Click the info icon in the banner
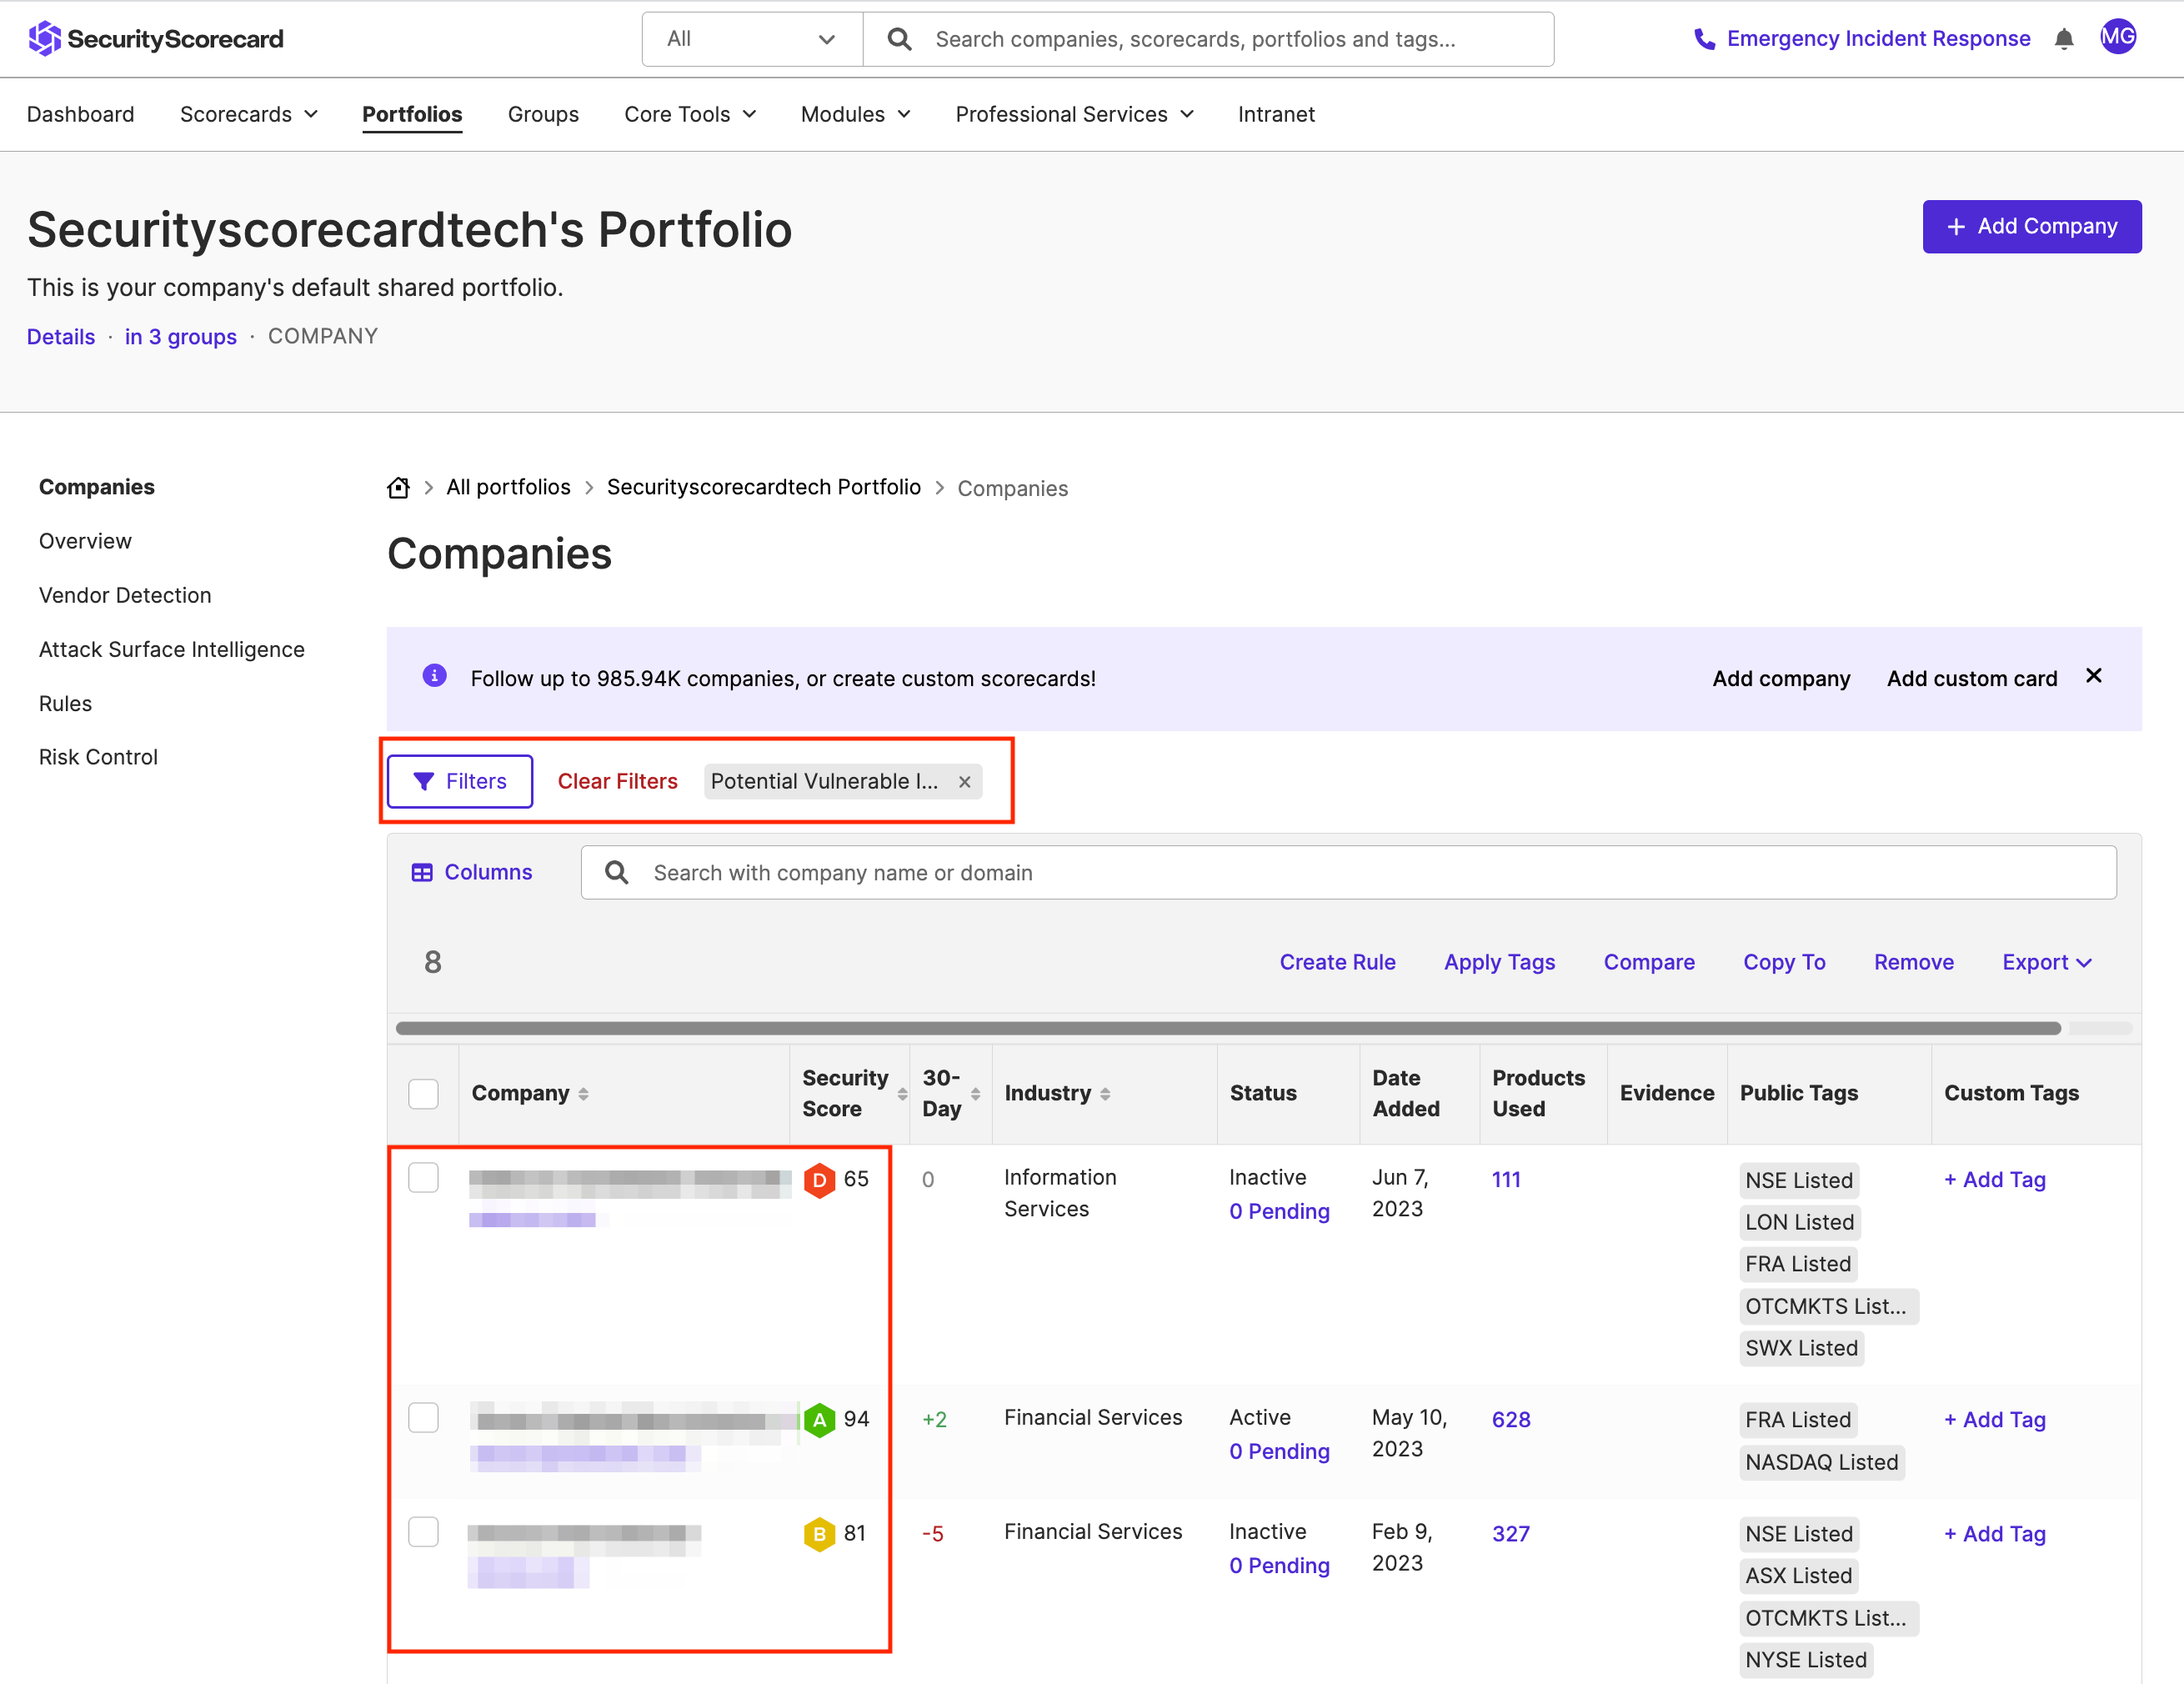2184x1684 pixels. pos(434,676)
